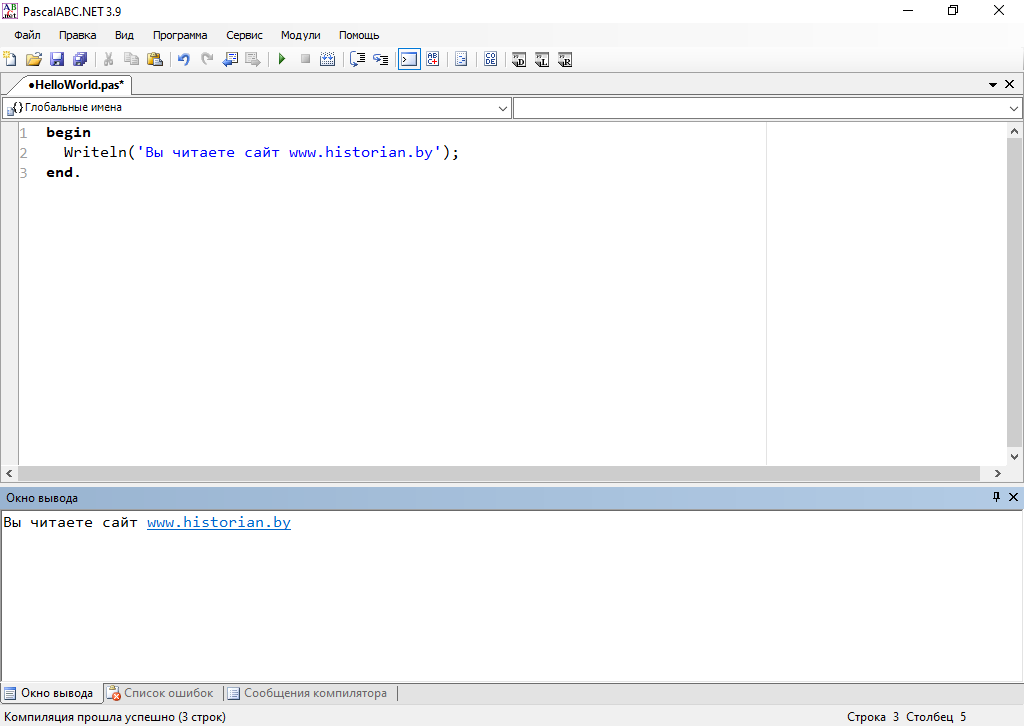Toggle the IntelliSense ABC toolbar button
The height and width of the screenshot is (726, 1024).
coord(433,60)
